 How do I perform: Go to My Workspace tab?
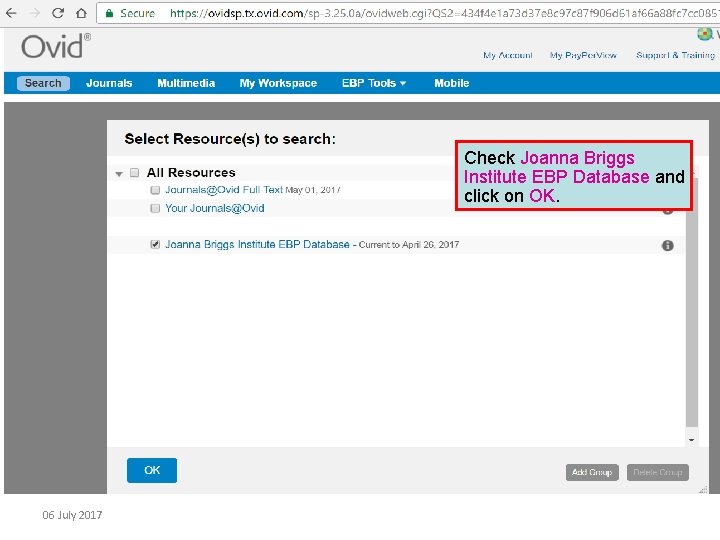coord(278,83)
